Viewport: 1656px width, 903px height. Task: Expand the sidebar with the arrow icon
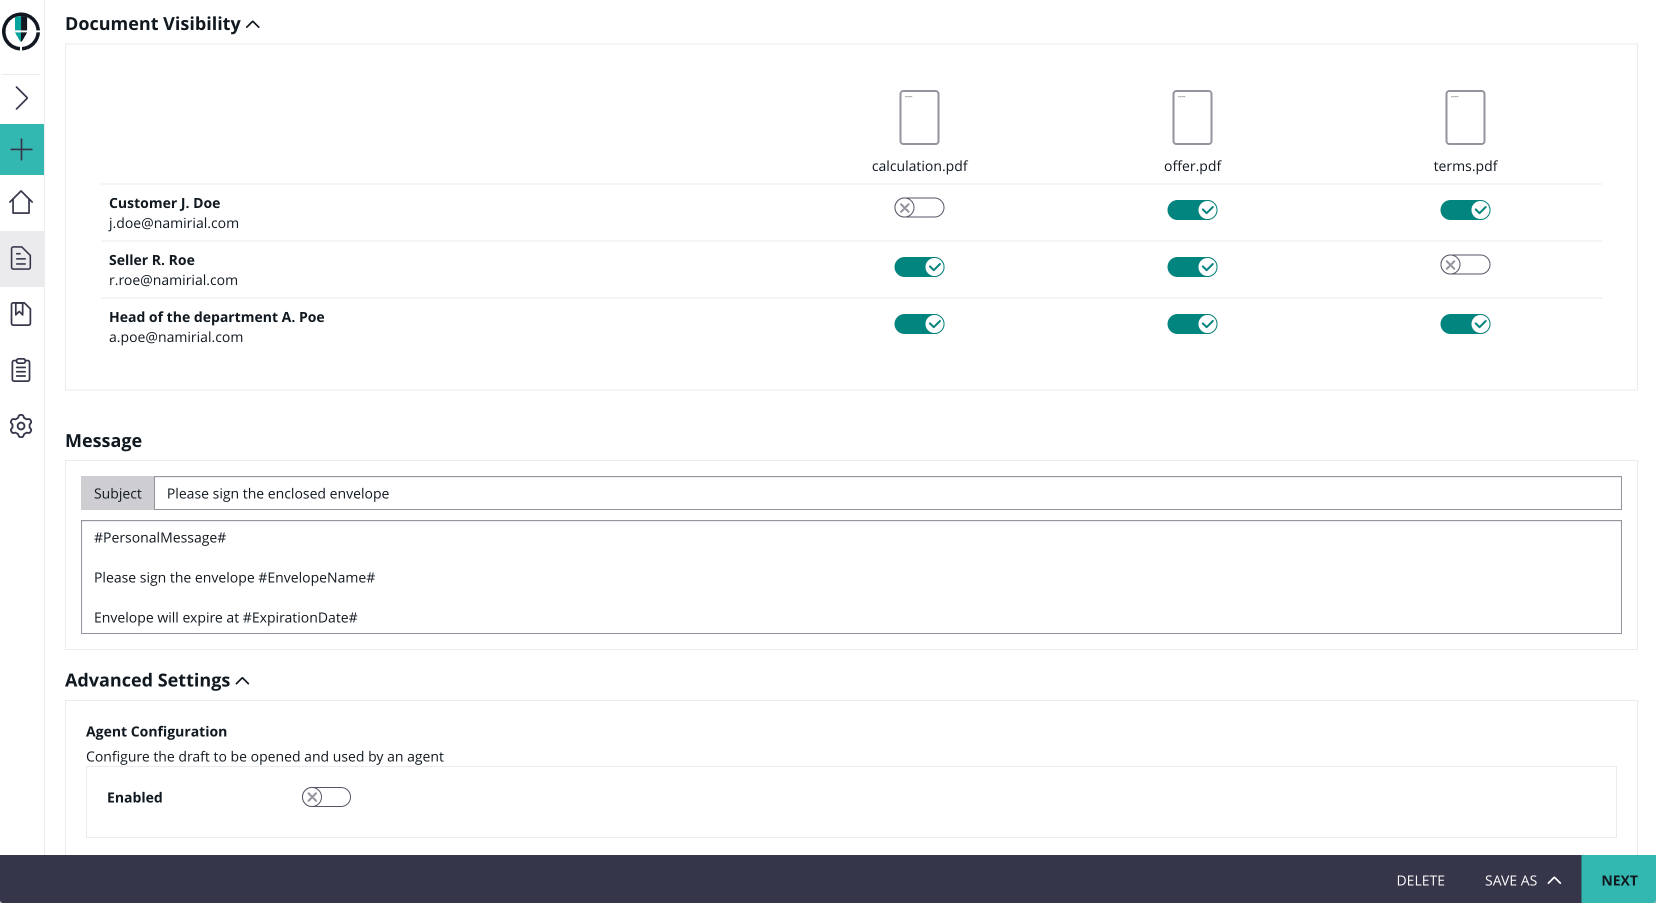click(x=21, y=97)
